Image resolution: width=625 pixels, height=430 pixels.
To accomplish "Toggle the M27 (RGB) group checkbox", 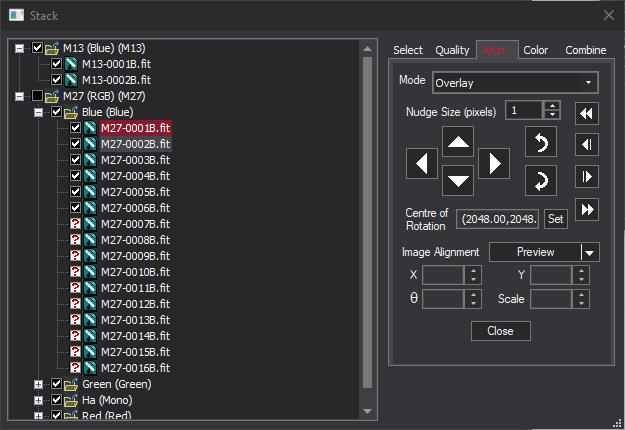I will pos(38,96).
